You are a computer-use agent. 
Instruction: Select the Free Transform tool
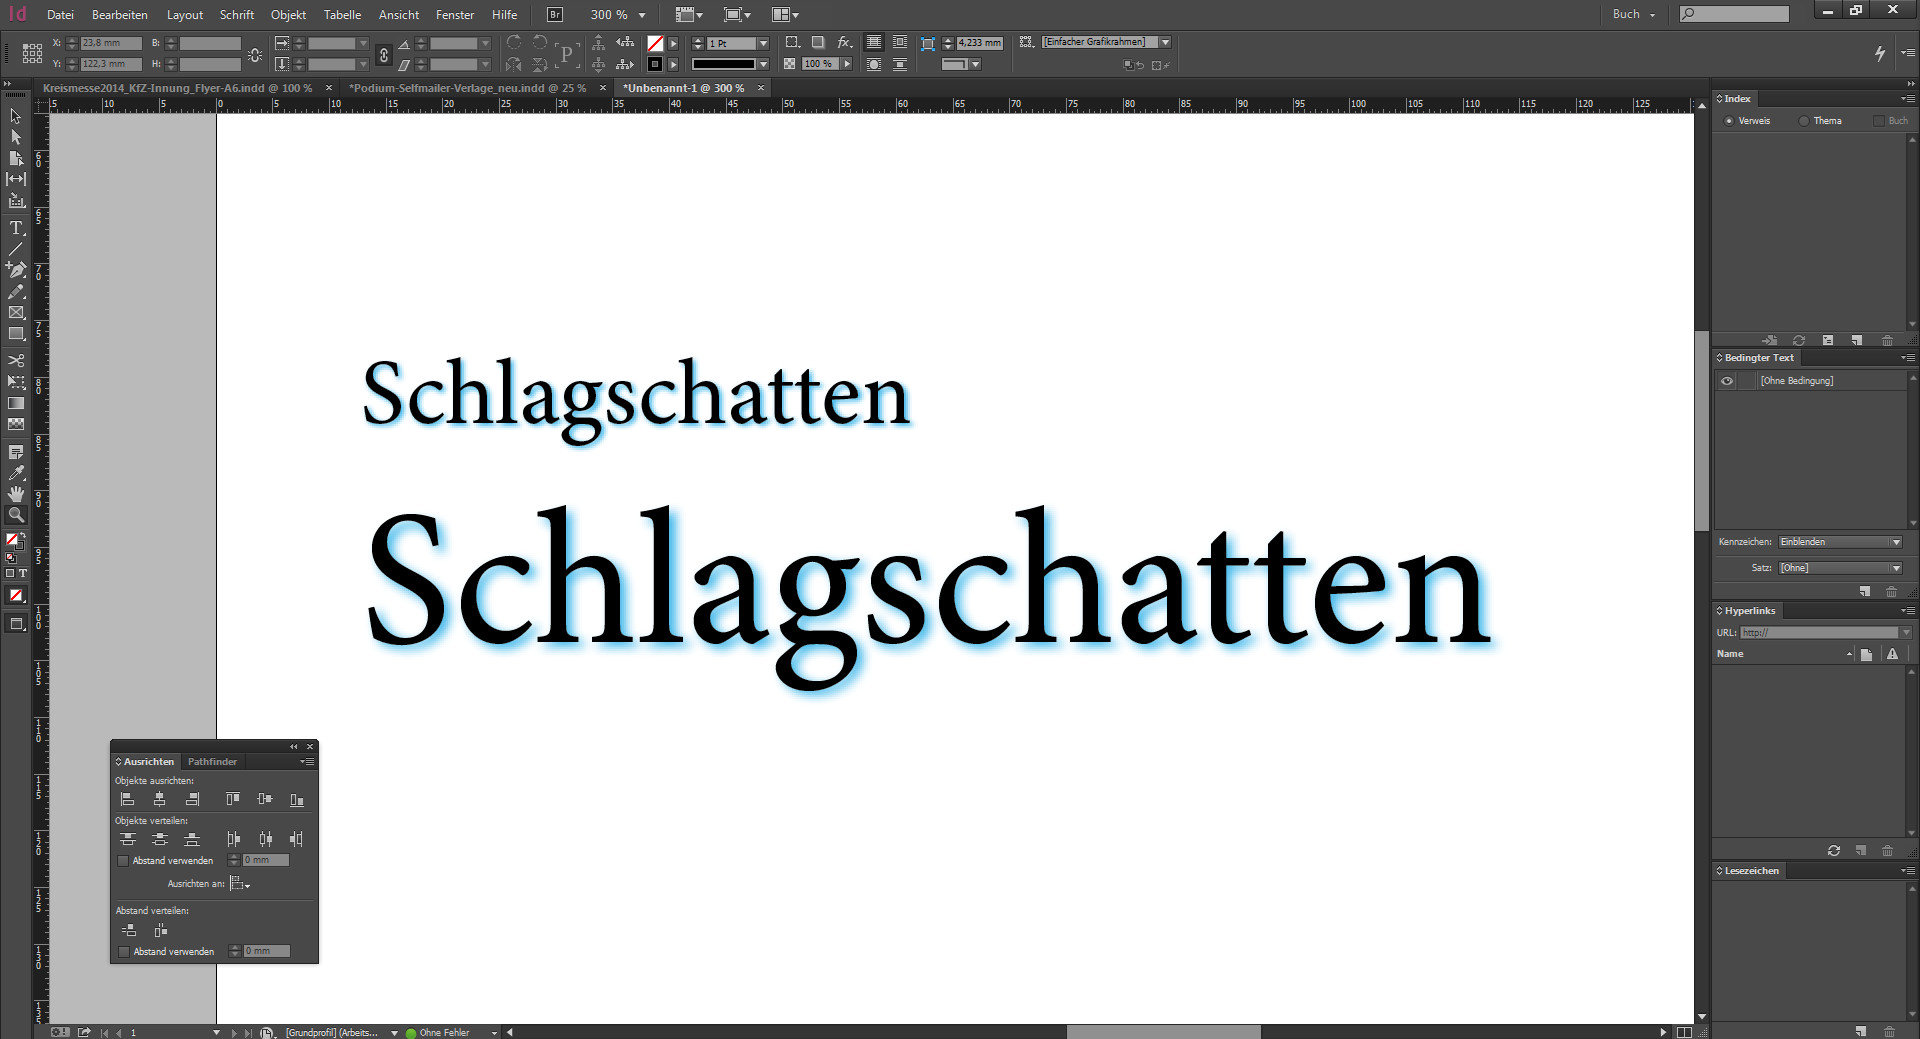tap(15, 382)
